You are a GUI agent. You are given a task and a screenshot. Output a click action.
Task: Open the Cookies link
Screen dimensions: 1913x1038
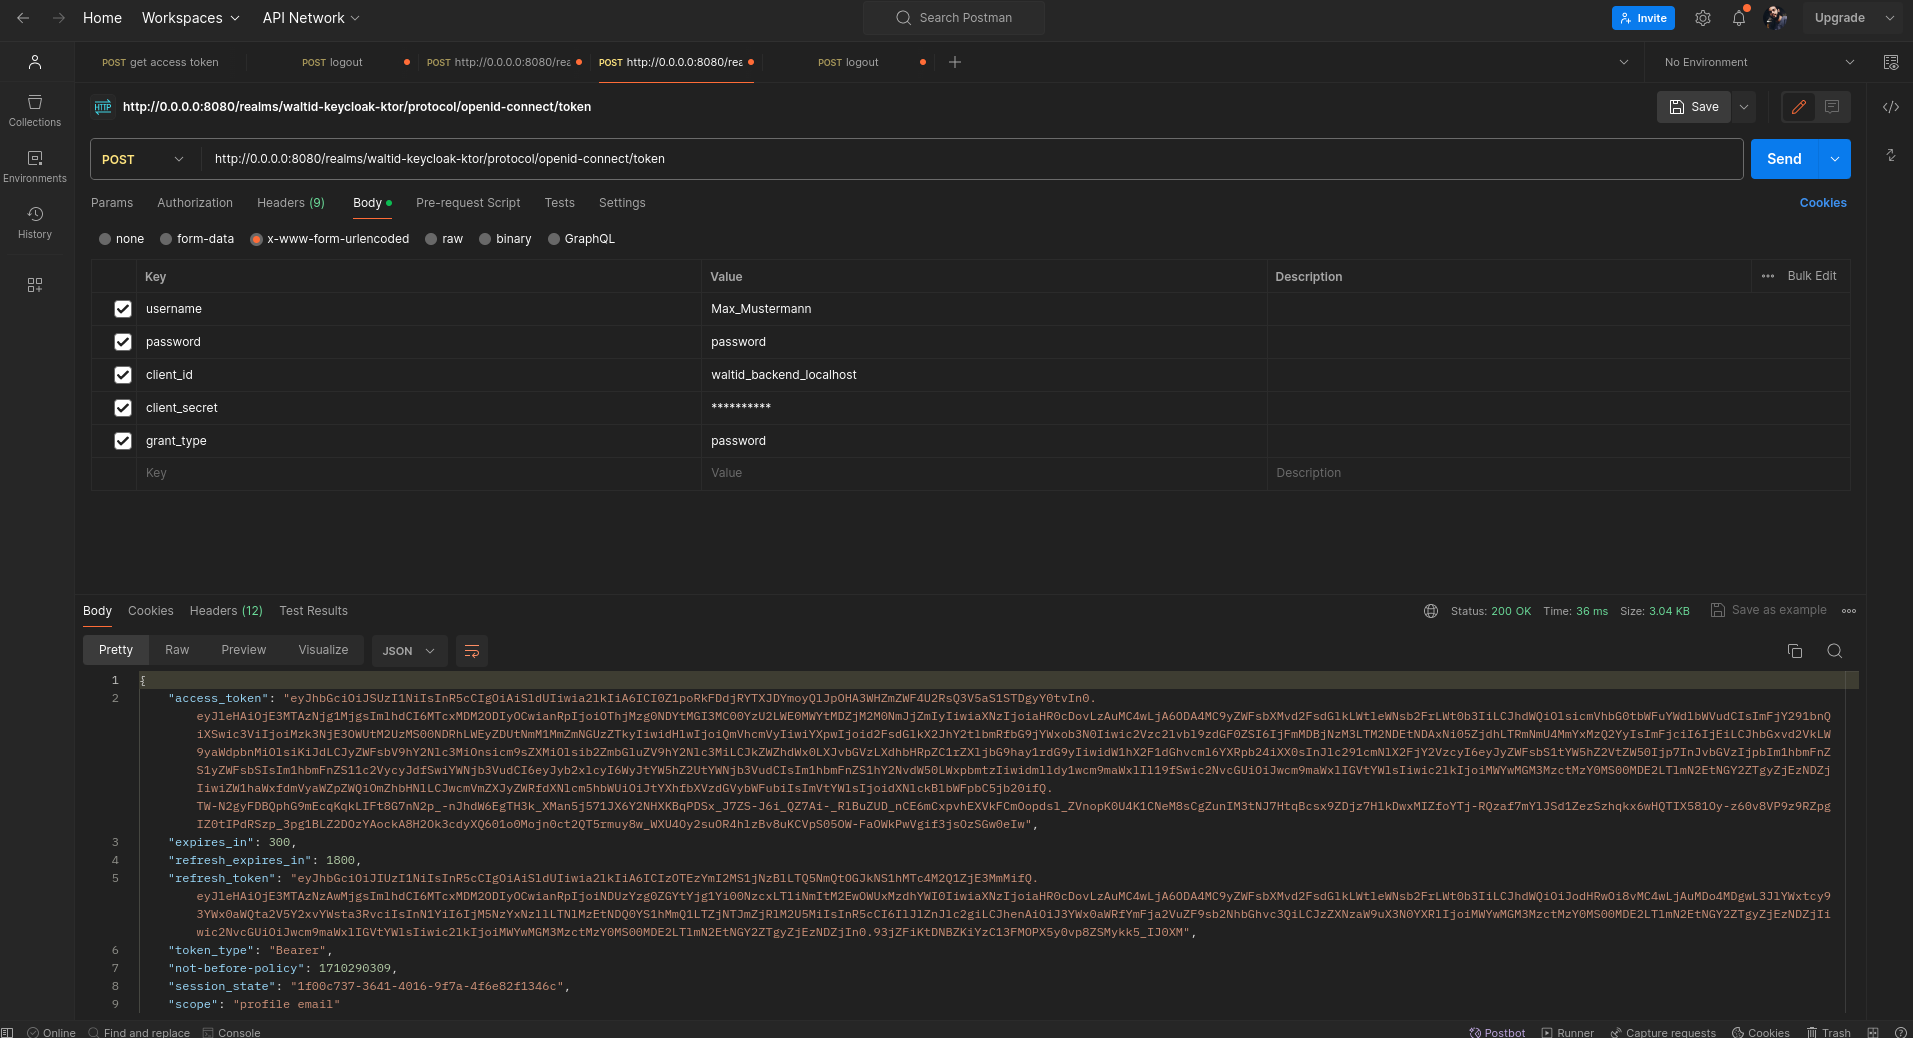pyautogui.click(x=1823, y=203)
